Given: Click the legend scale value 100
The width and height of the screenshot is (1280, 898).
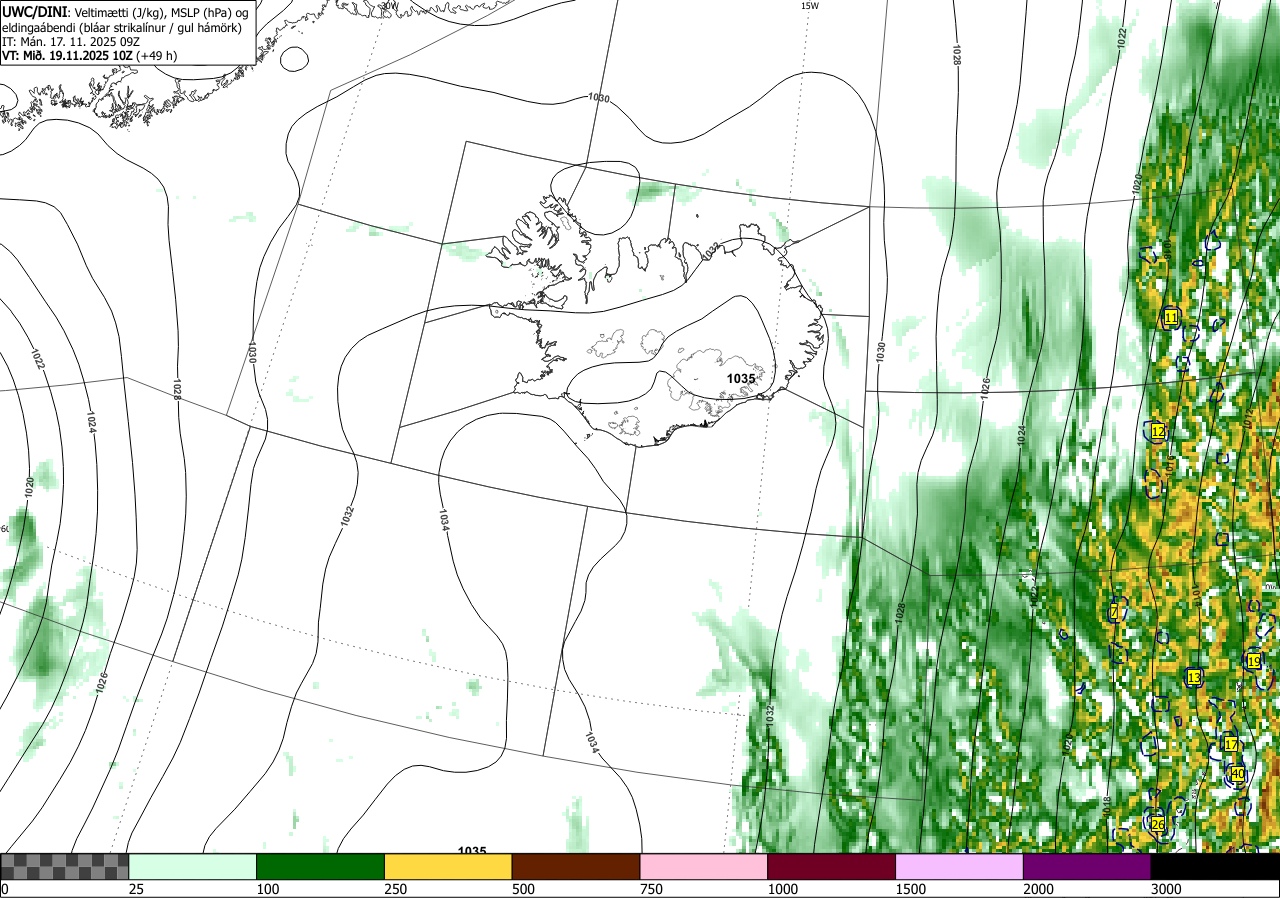Looking at the screenshot, I should click(267, 889).
